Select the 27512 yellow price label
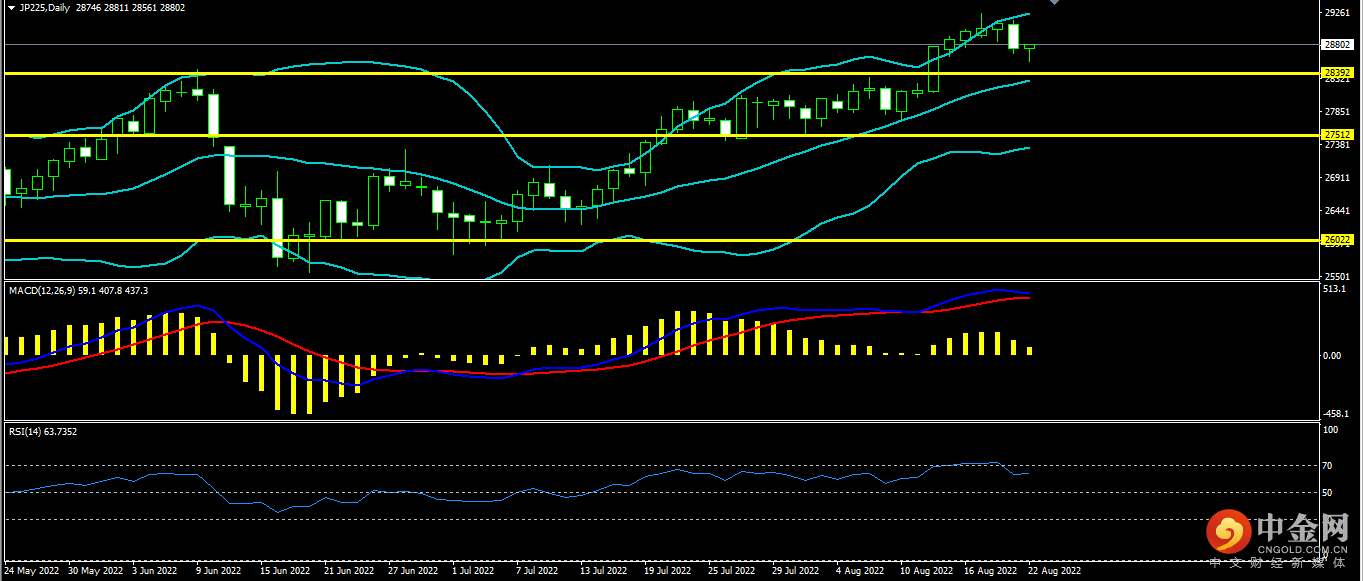Screen dimensions: 1363x581 1337,135
